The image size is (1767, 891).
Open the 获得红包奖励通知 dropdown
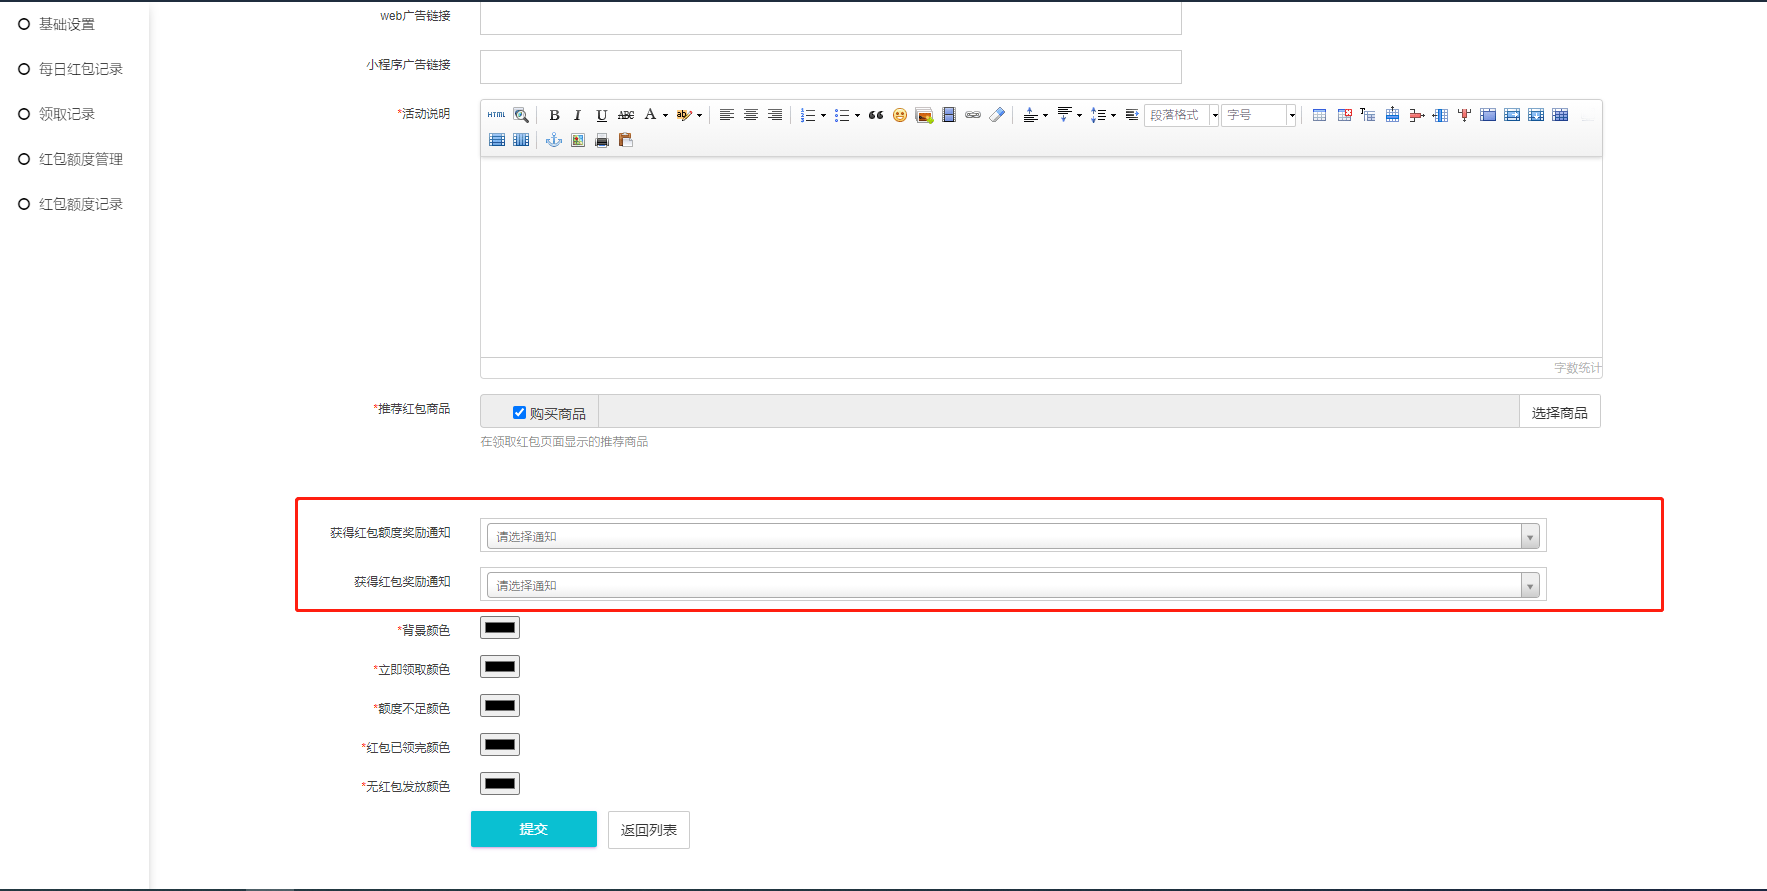(1013, 585)
